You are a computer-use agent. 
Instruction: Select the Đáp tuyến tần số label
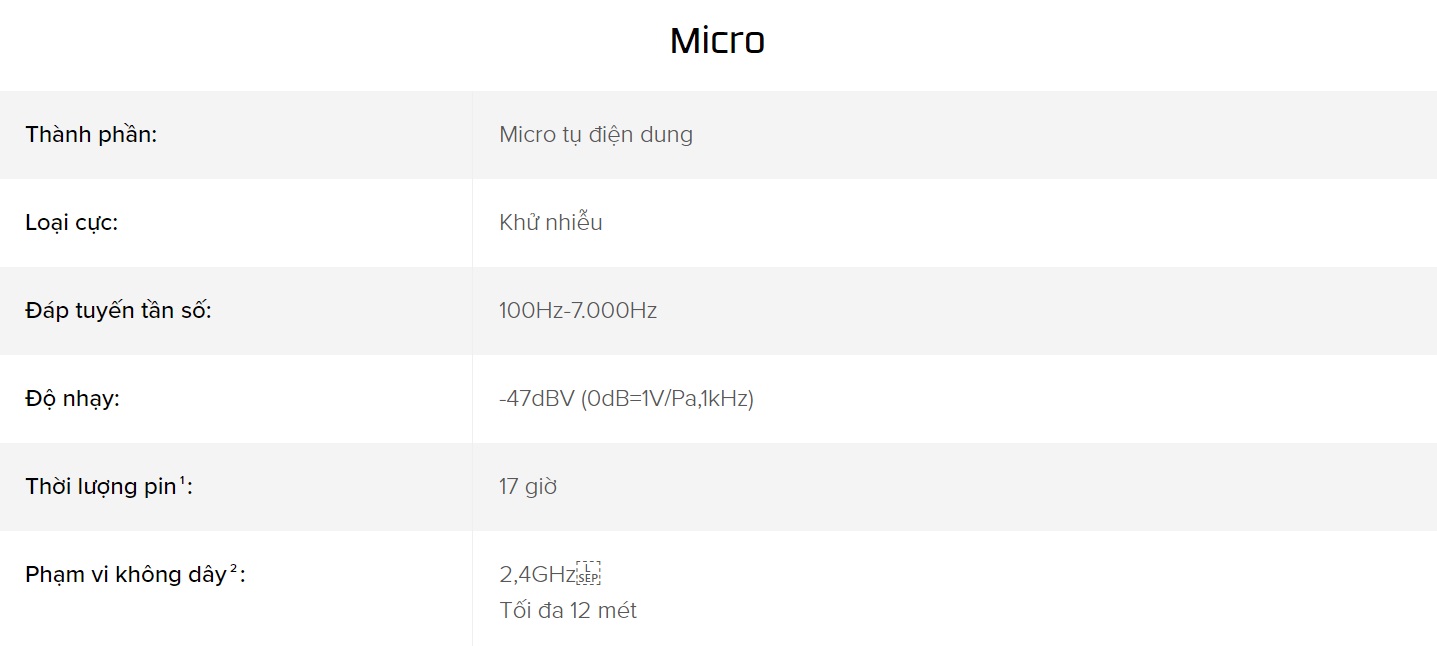118,310
